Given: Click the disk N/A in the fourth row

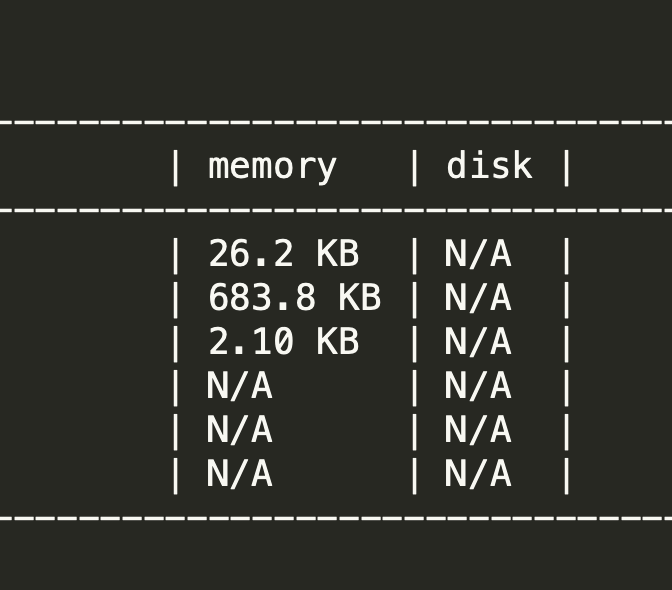Looking at the screenshot, I should coord(478,386).
